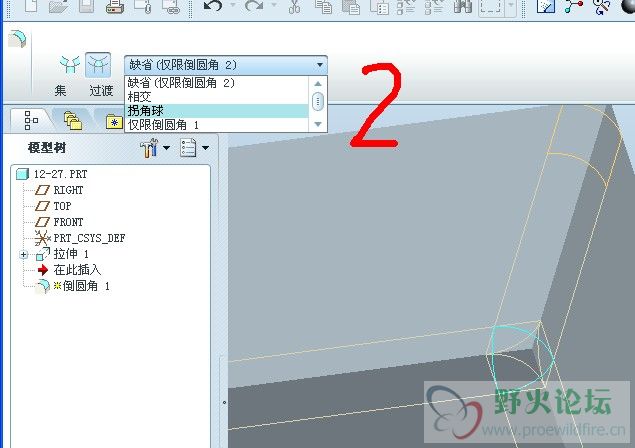Click the Redo arrow
The width and height of the screenshot is (635, 448).
tap(254, 6)
